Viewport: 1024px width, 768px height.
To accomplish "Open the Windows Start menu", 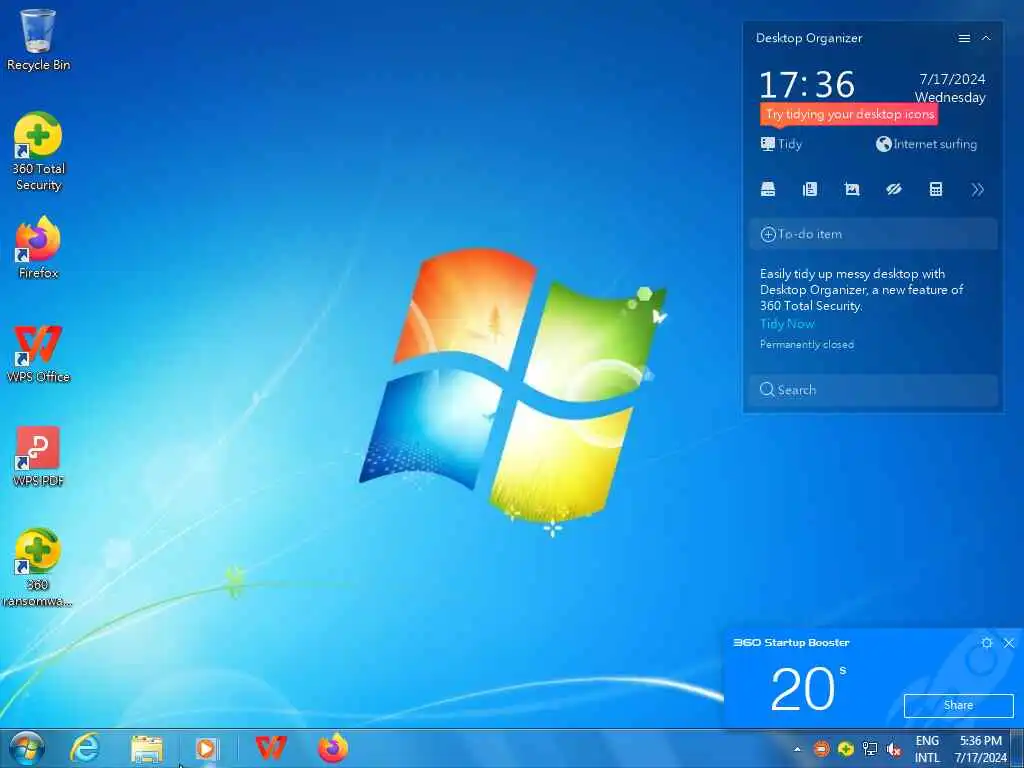I will click(x=27, y=748).
